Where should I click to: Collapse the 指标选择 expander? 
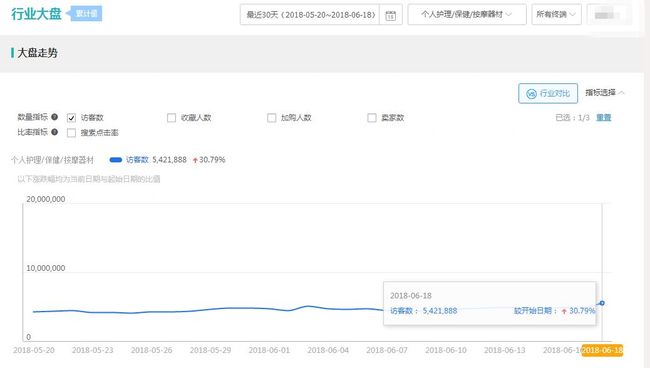pos(605,92)
